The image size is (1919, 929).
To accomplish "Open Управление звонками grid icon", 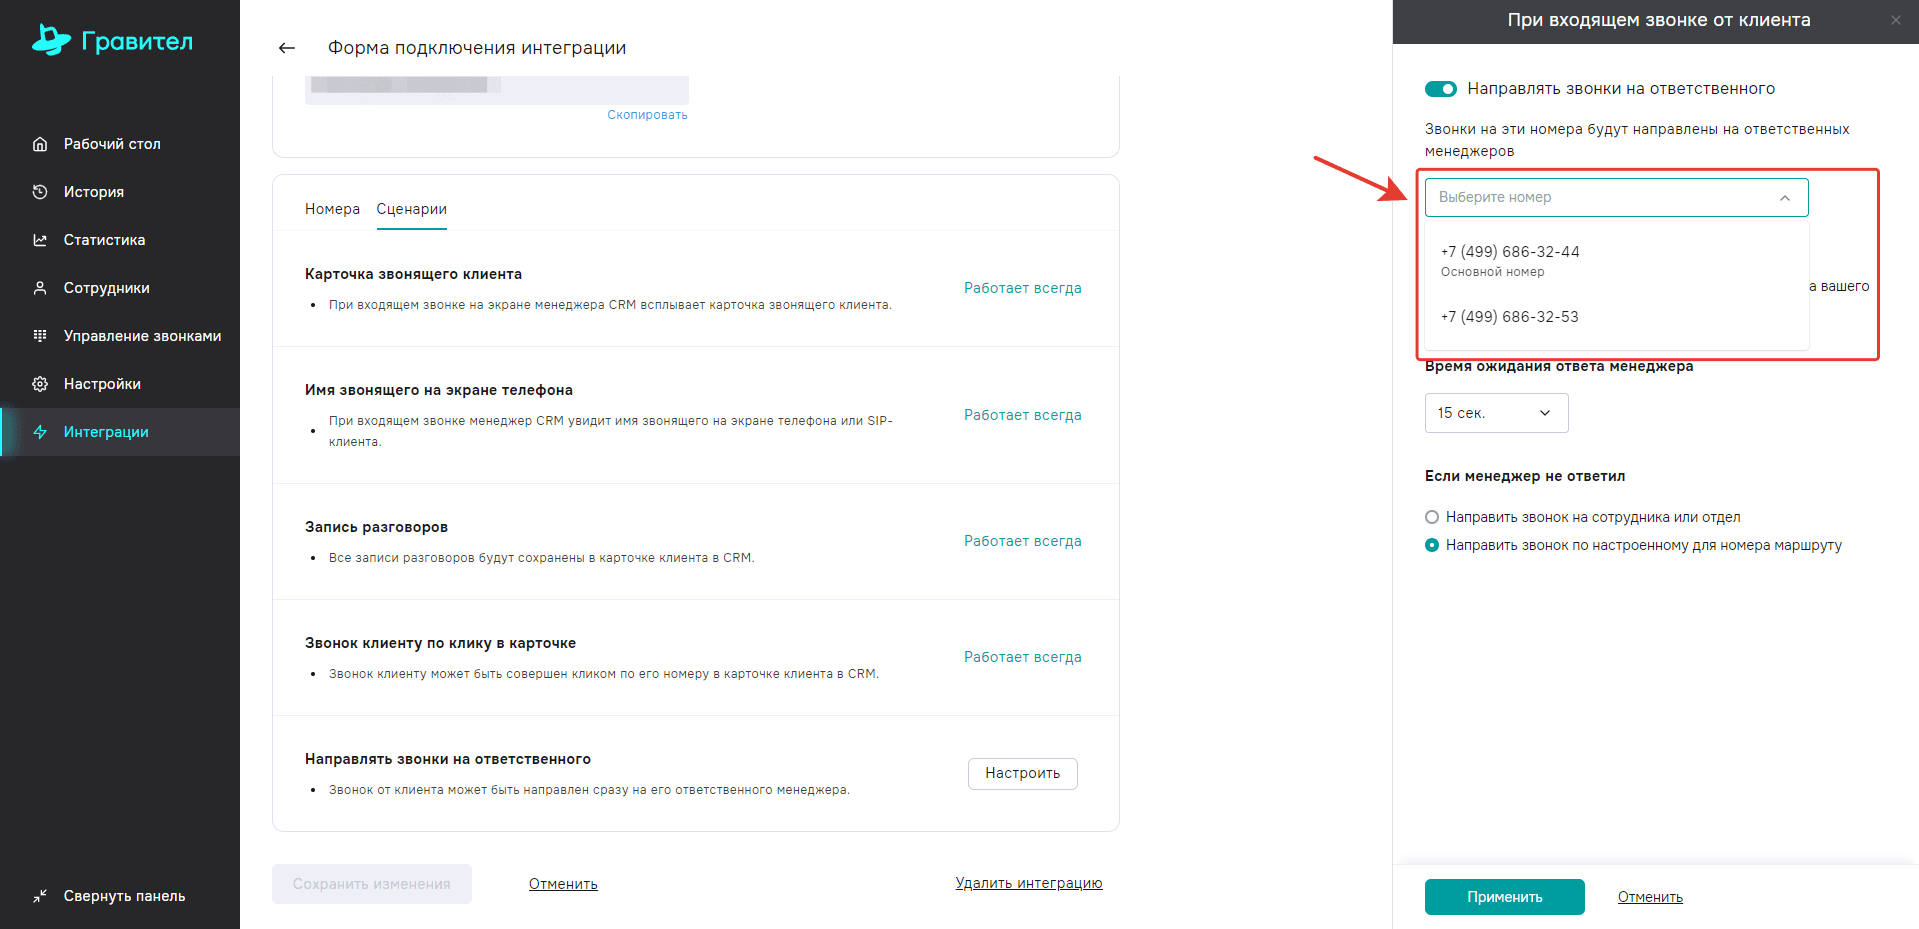I will 40,336.
